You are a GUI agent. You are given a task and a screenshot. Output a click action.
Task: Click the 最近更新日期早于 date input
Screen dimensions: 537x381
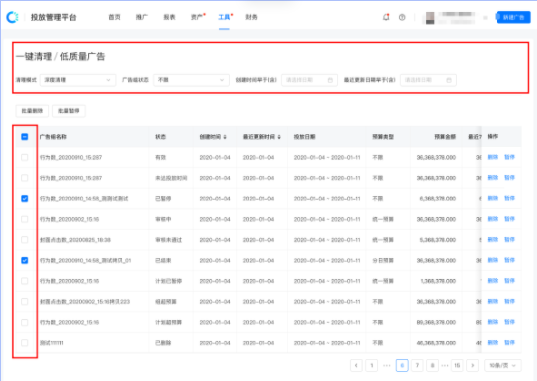[428, 80]
